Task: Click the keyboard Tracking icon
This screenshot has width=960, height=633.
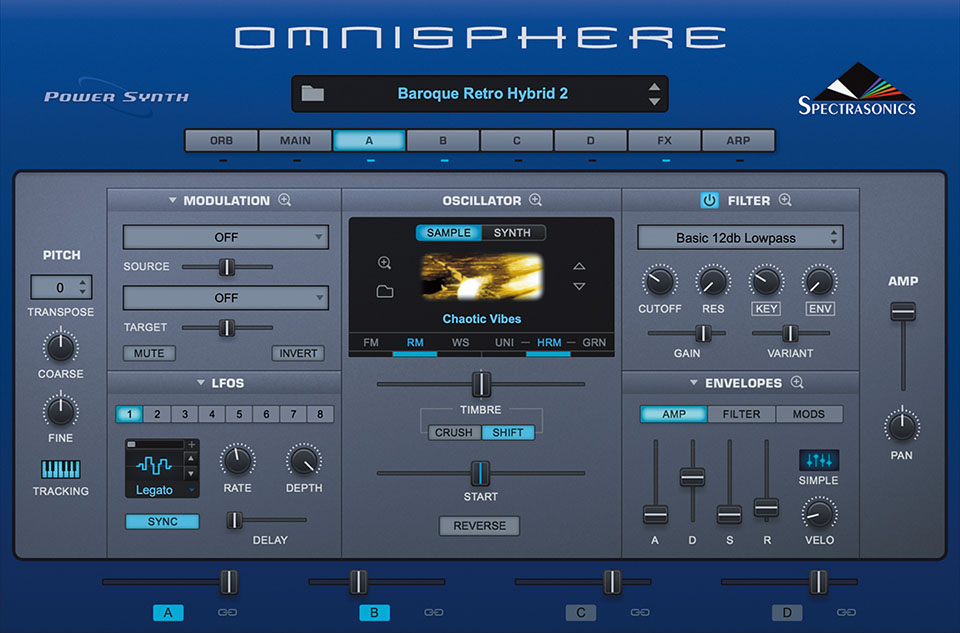Action: point(61,469)
